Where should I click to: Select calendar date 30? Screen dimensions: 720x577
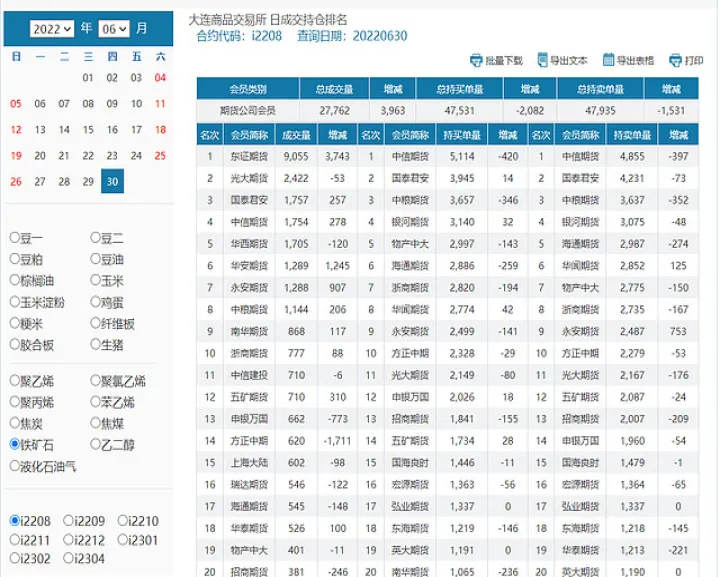(x=112, y=181)
